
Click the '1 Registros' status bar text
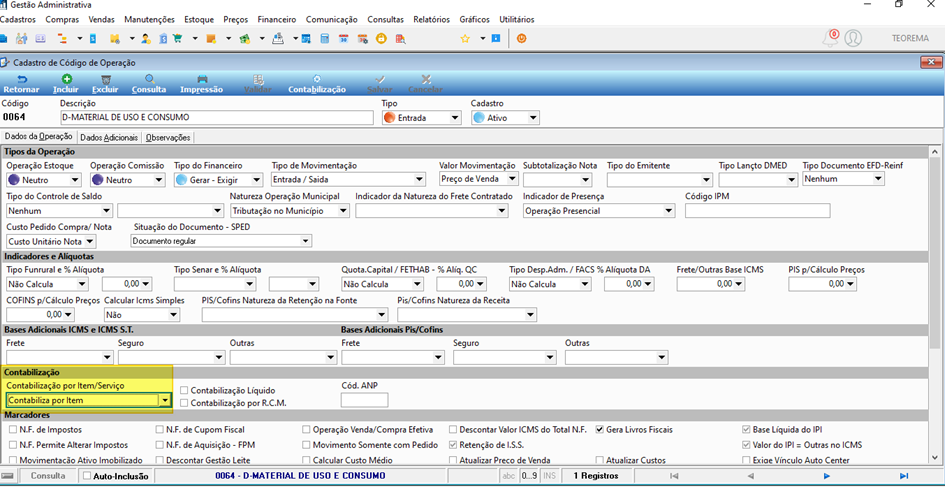595,476
